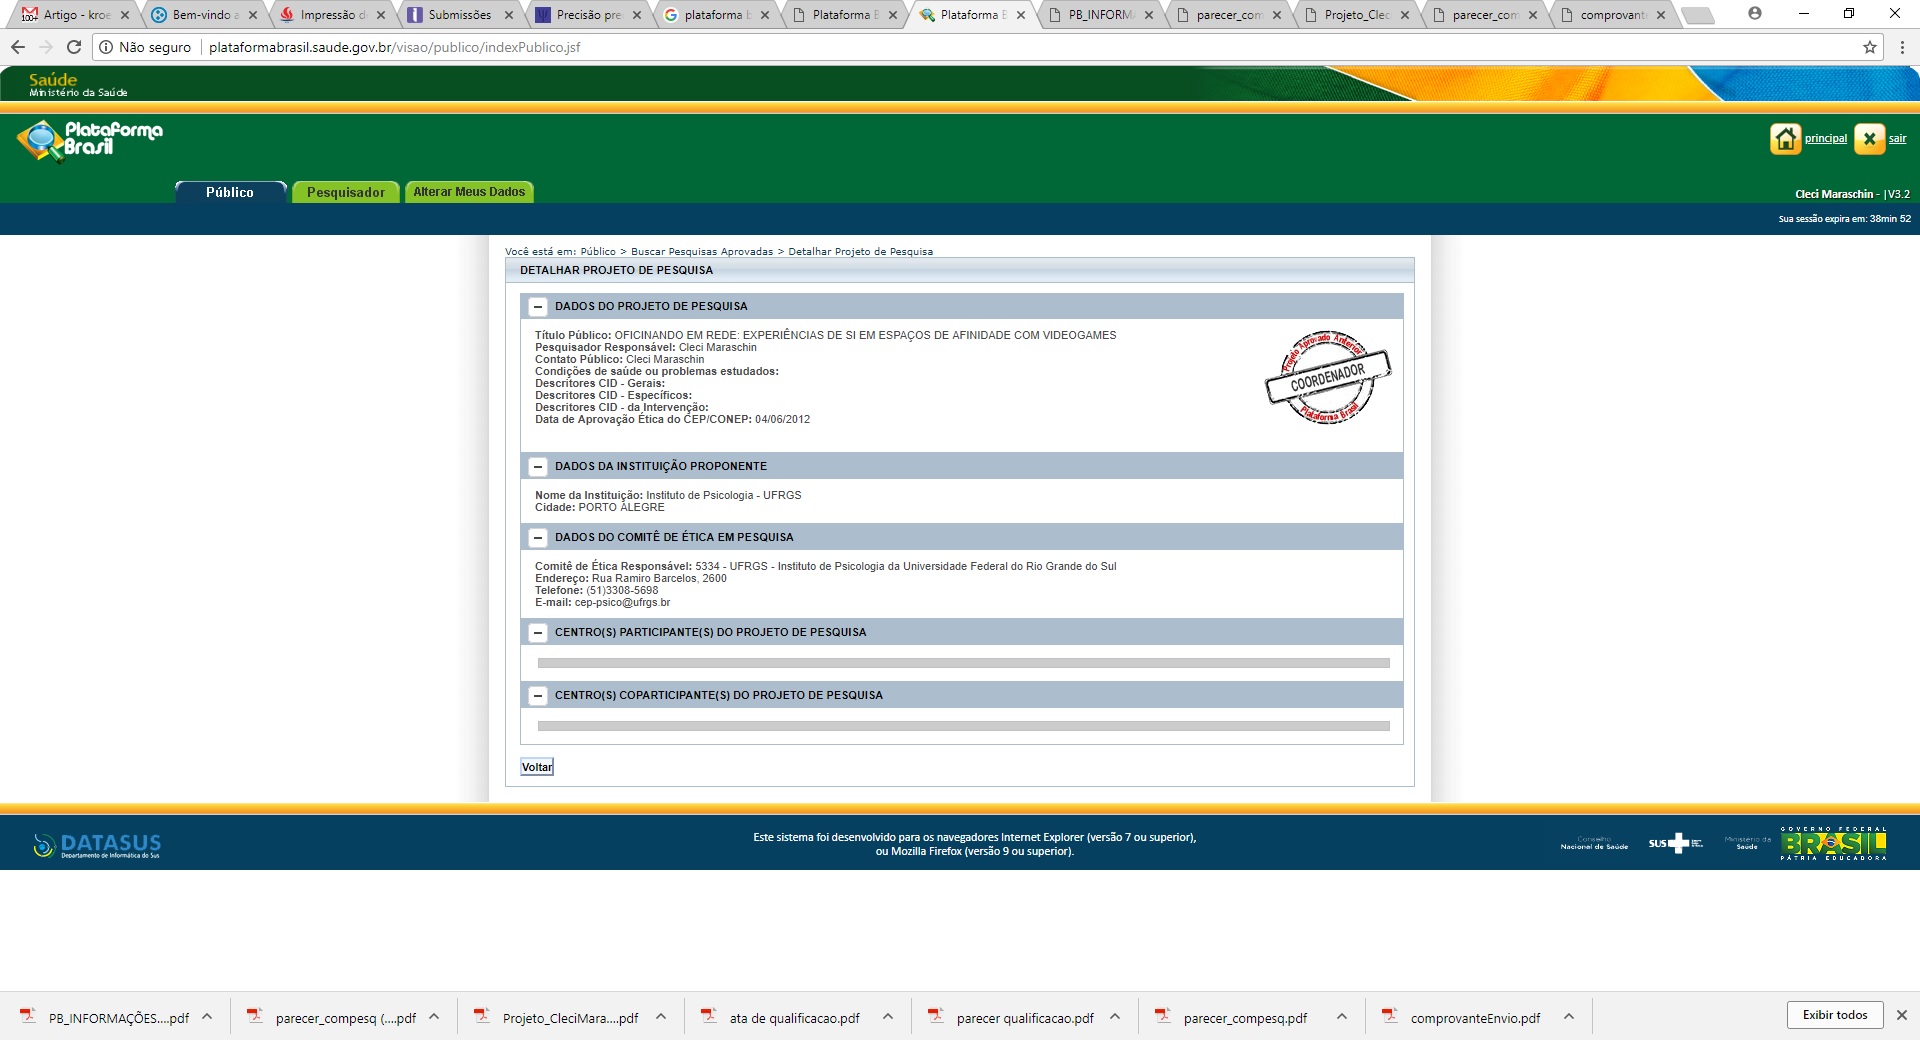Click Exibir todos in downloads bar
This screenshot has height=1040, width=1920.
(x=1834, y=1015)
